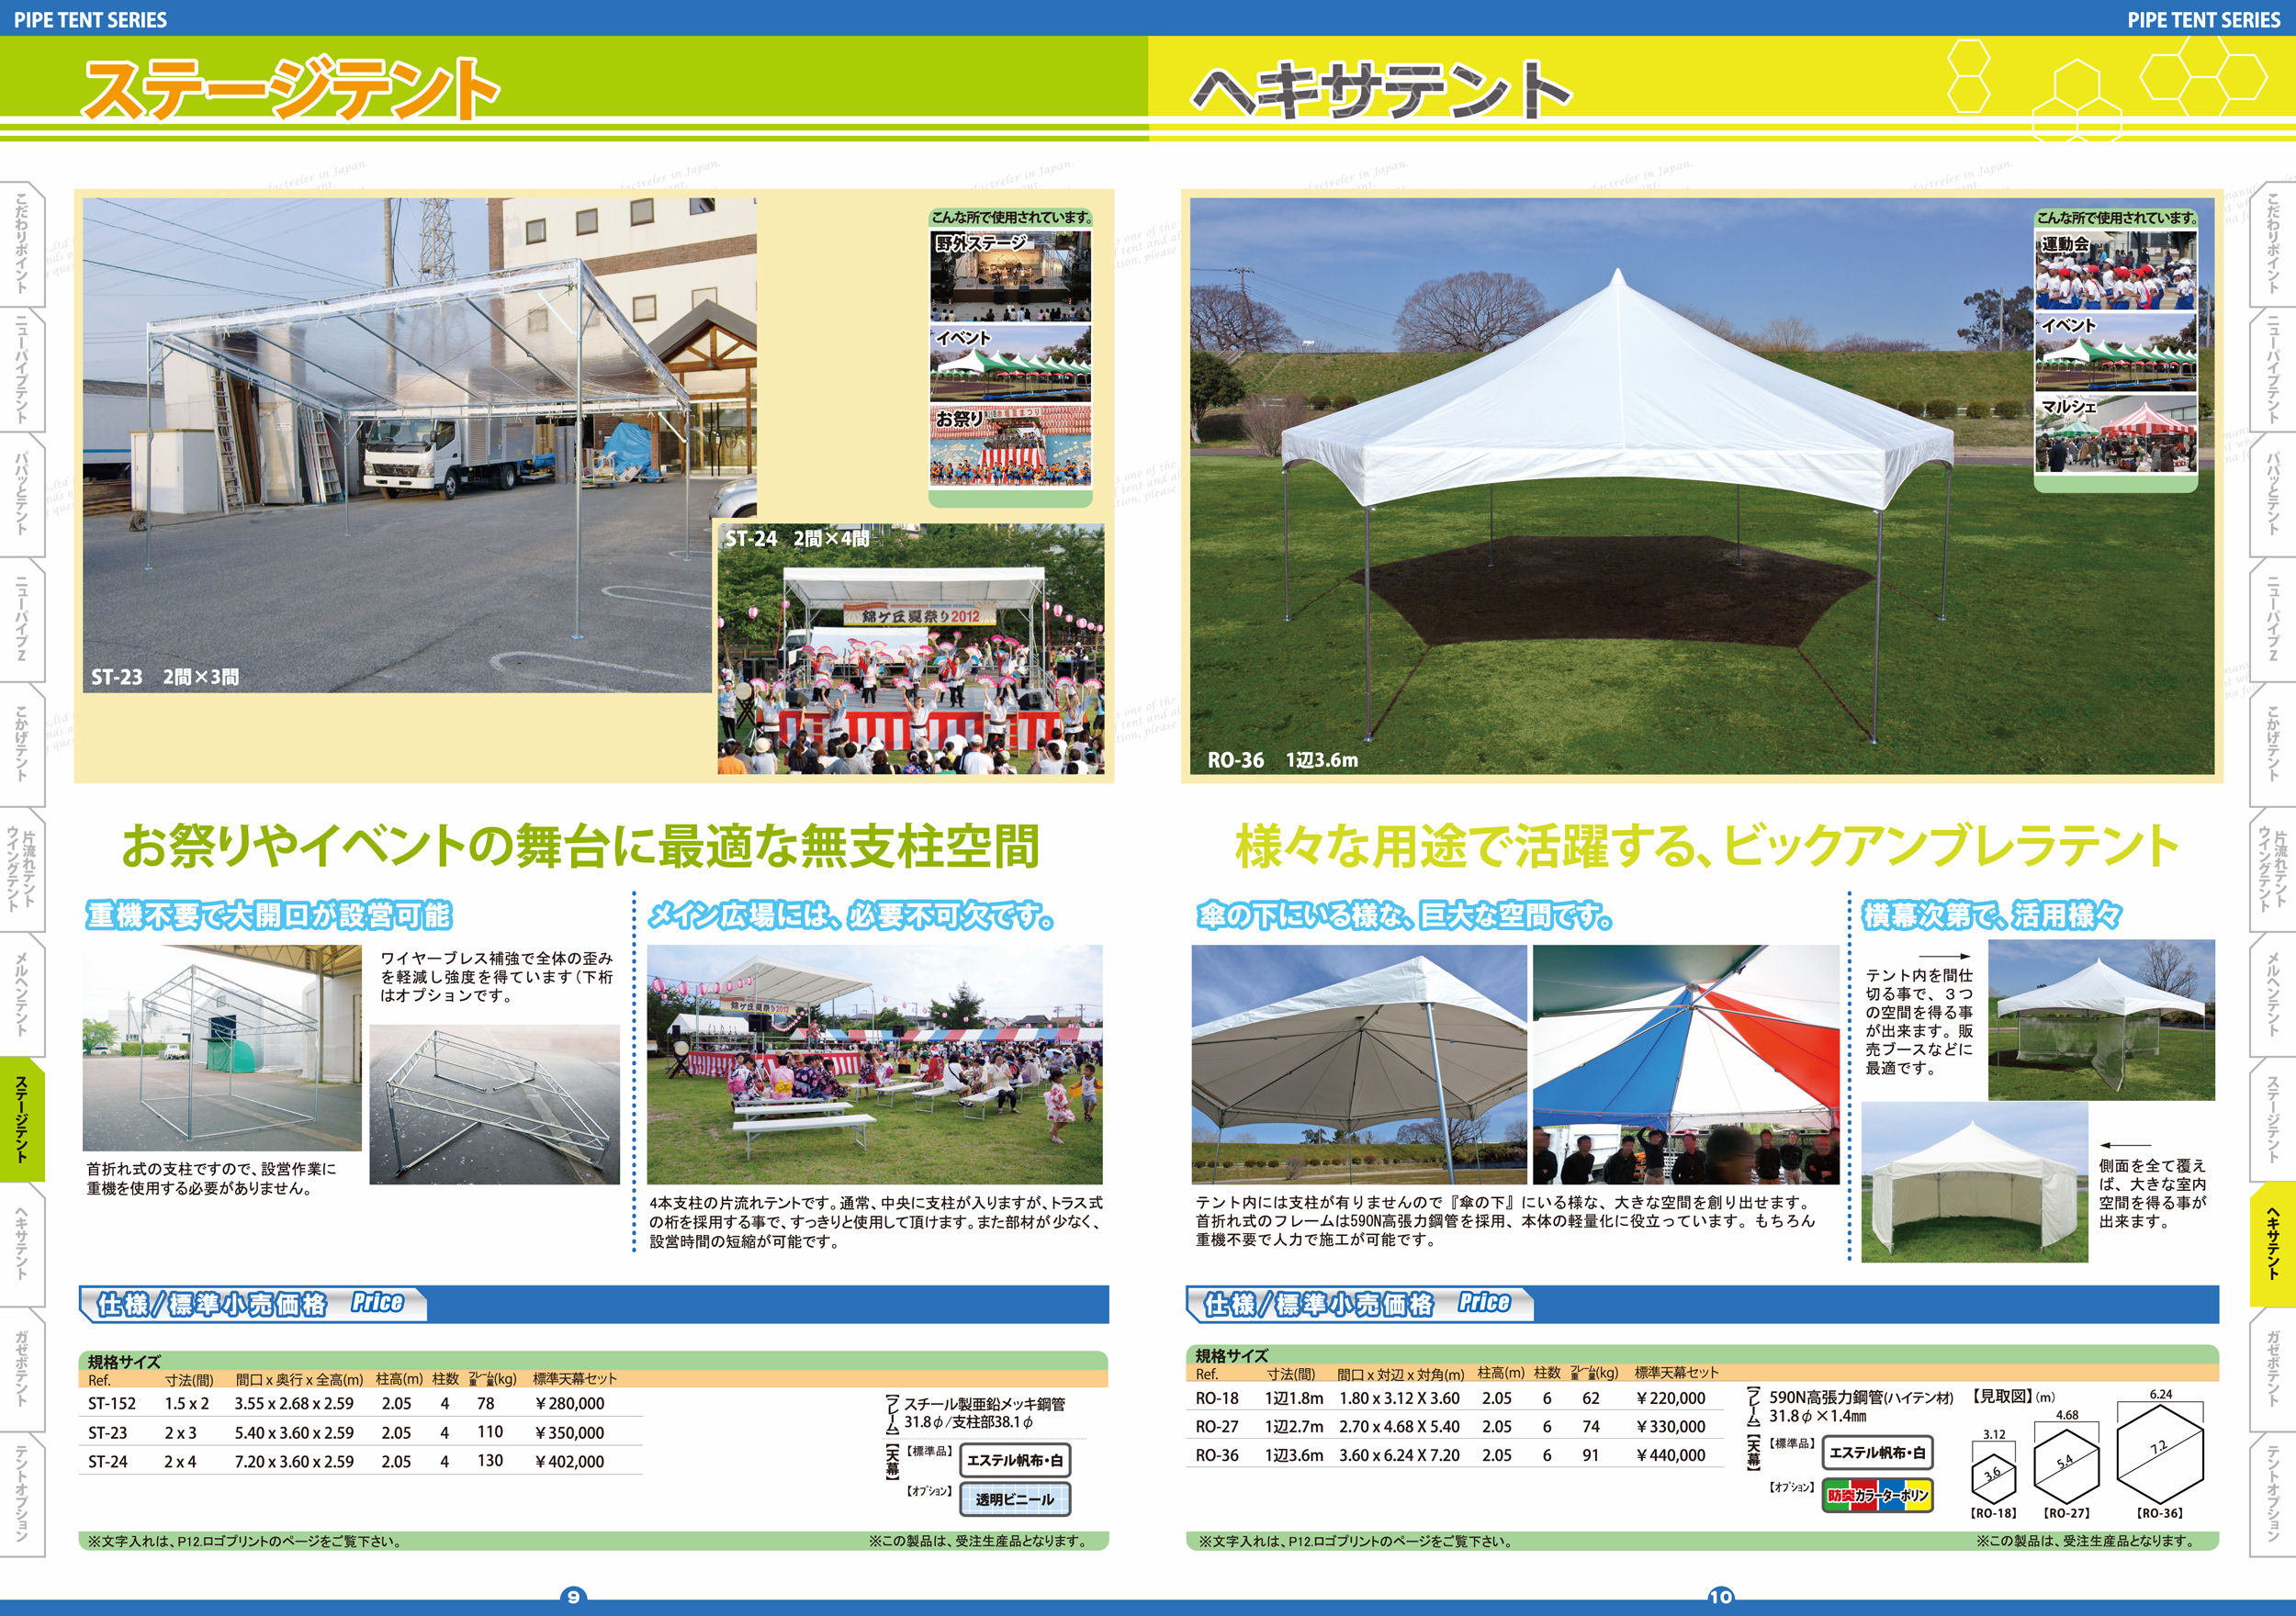Click the 運動会 usage thumbnail
This screenshot has width=2296, height=1616.
click(2115, 271)
